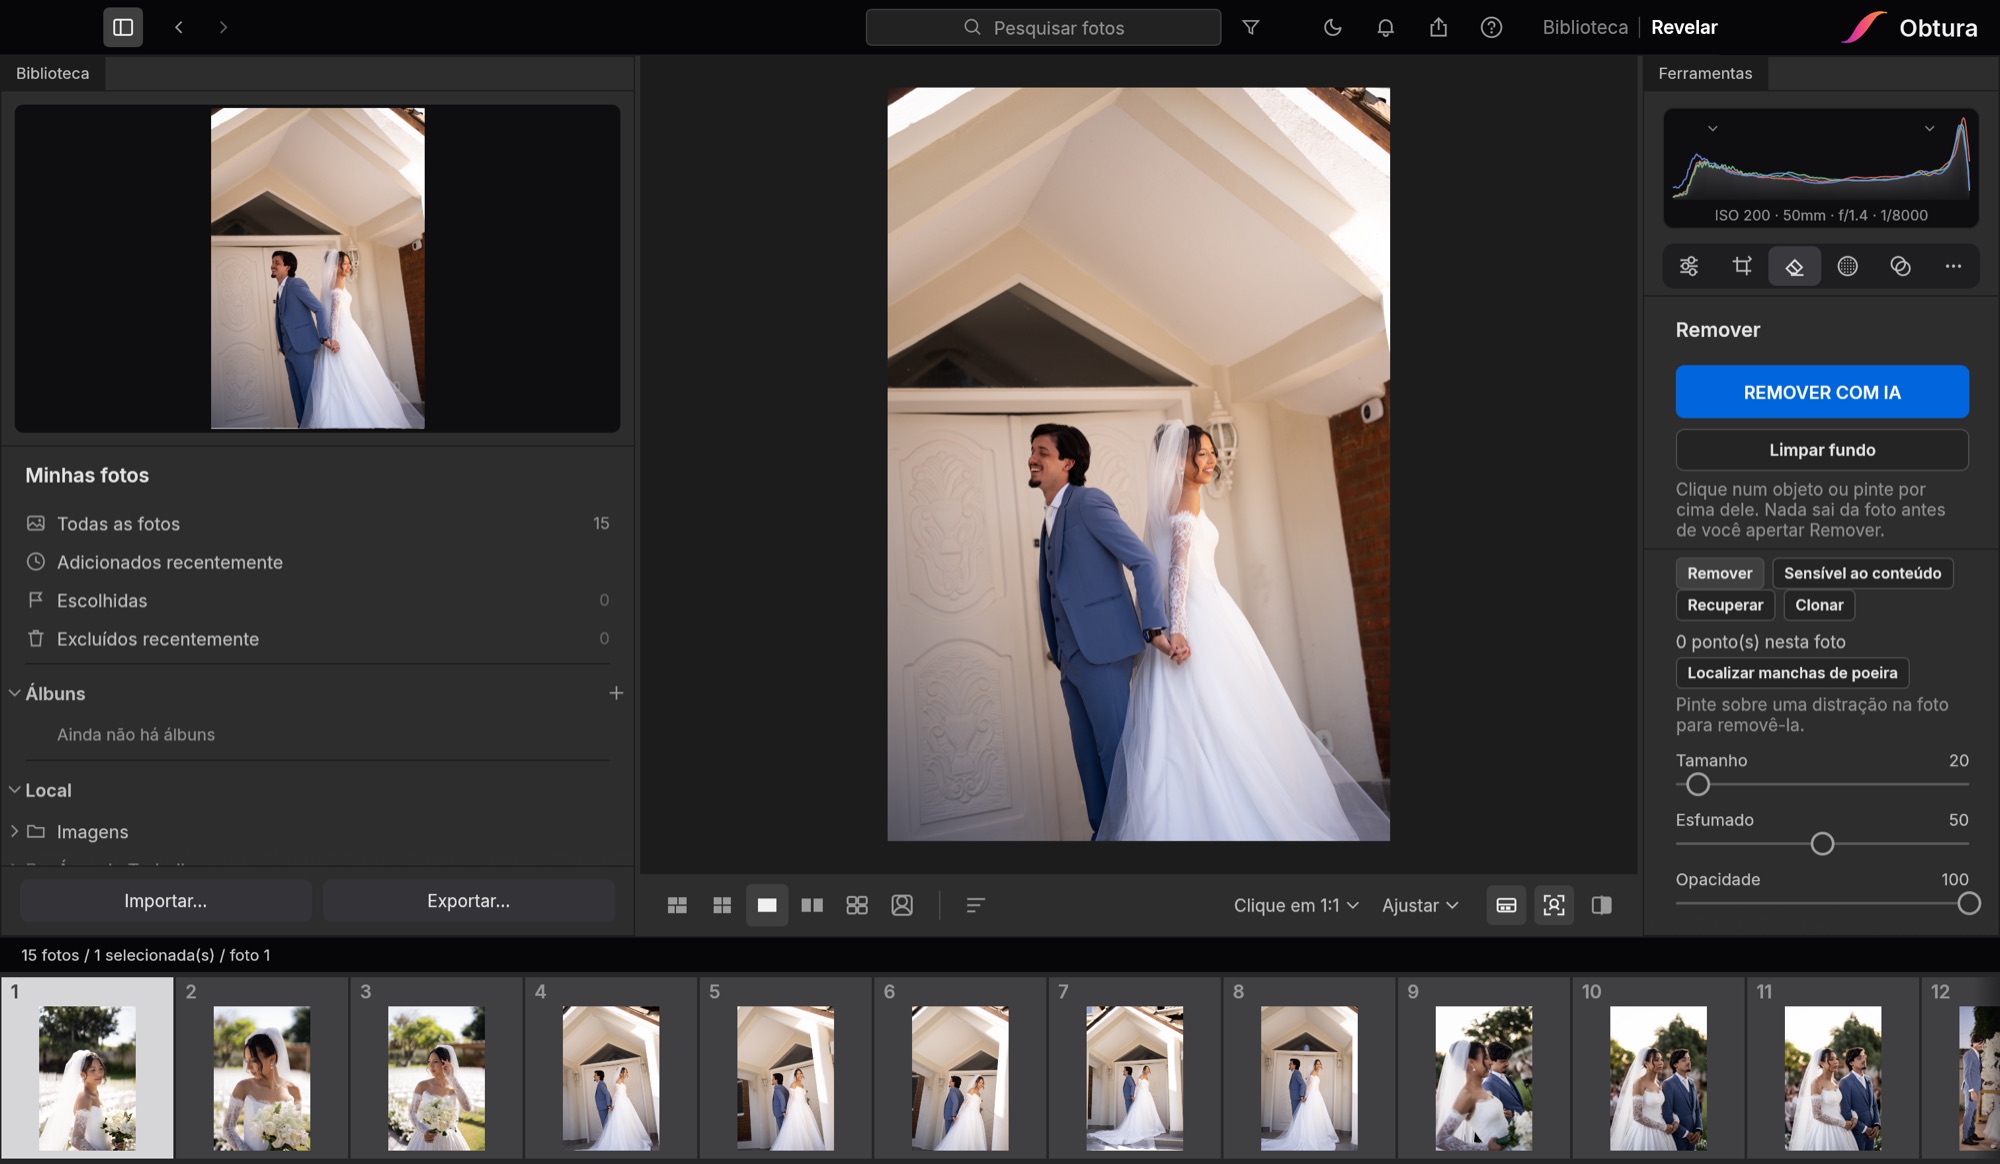Open the adjustment sliders tool icon
This screenshot has width=2000, height=1164.
click(x=1689, y=266)
